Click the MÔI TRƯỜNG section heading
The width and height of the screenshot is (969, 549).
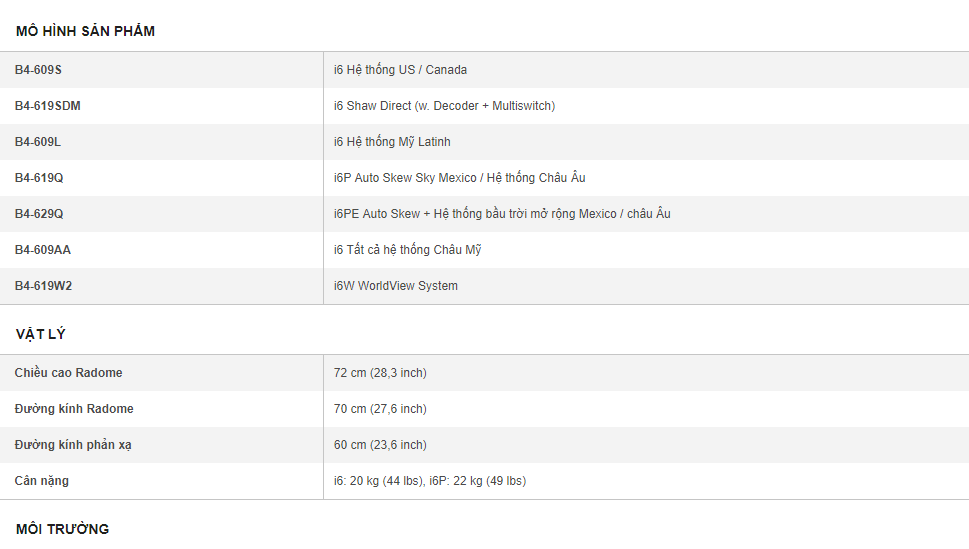(x=62, y=529)
